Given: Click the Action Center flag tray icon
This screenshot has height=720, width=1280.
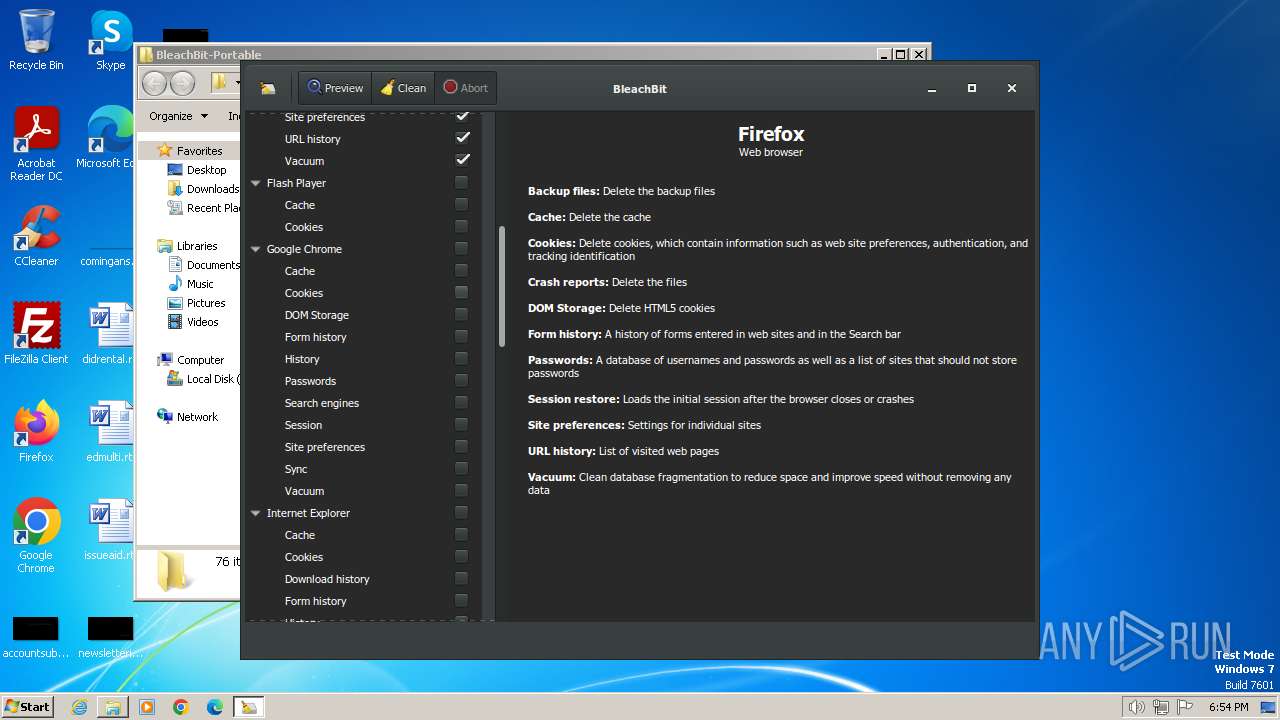Looking at the screenshot, I should [1185, 707].
